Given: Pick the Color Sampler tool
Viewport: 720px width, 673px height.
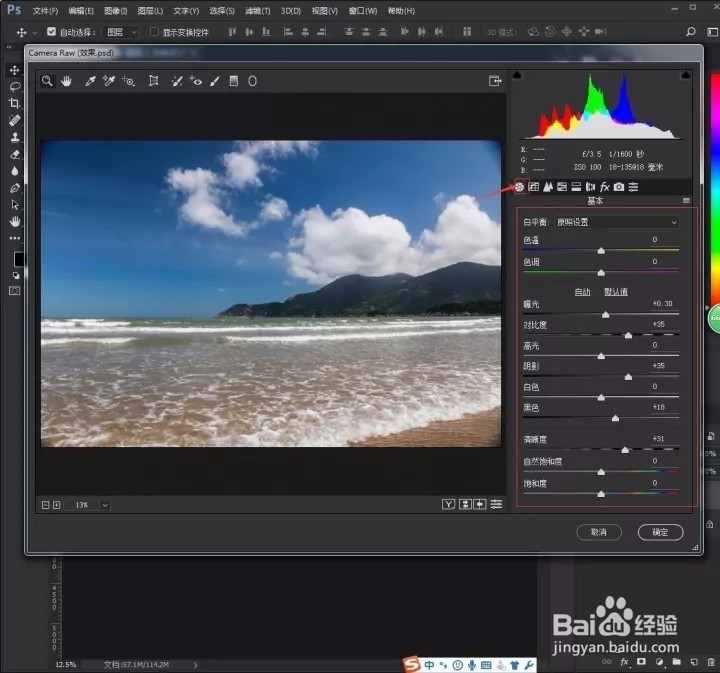Looking at the screenshot, I should click(109, 81).
